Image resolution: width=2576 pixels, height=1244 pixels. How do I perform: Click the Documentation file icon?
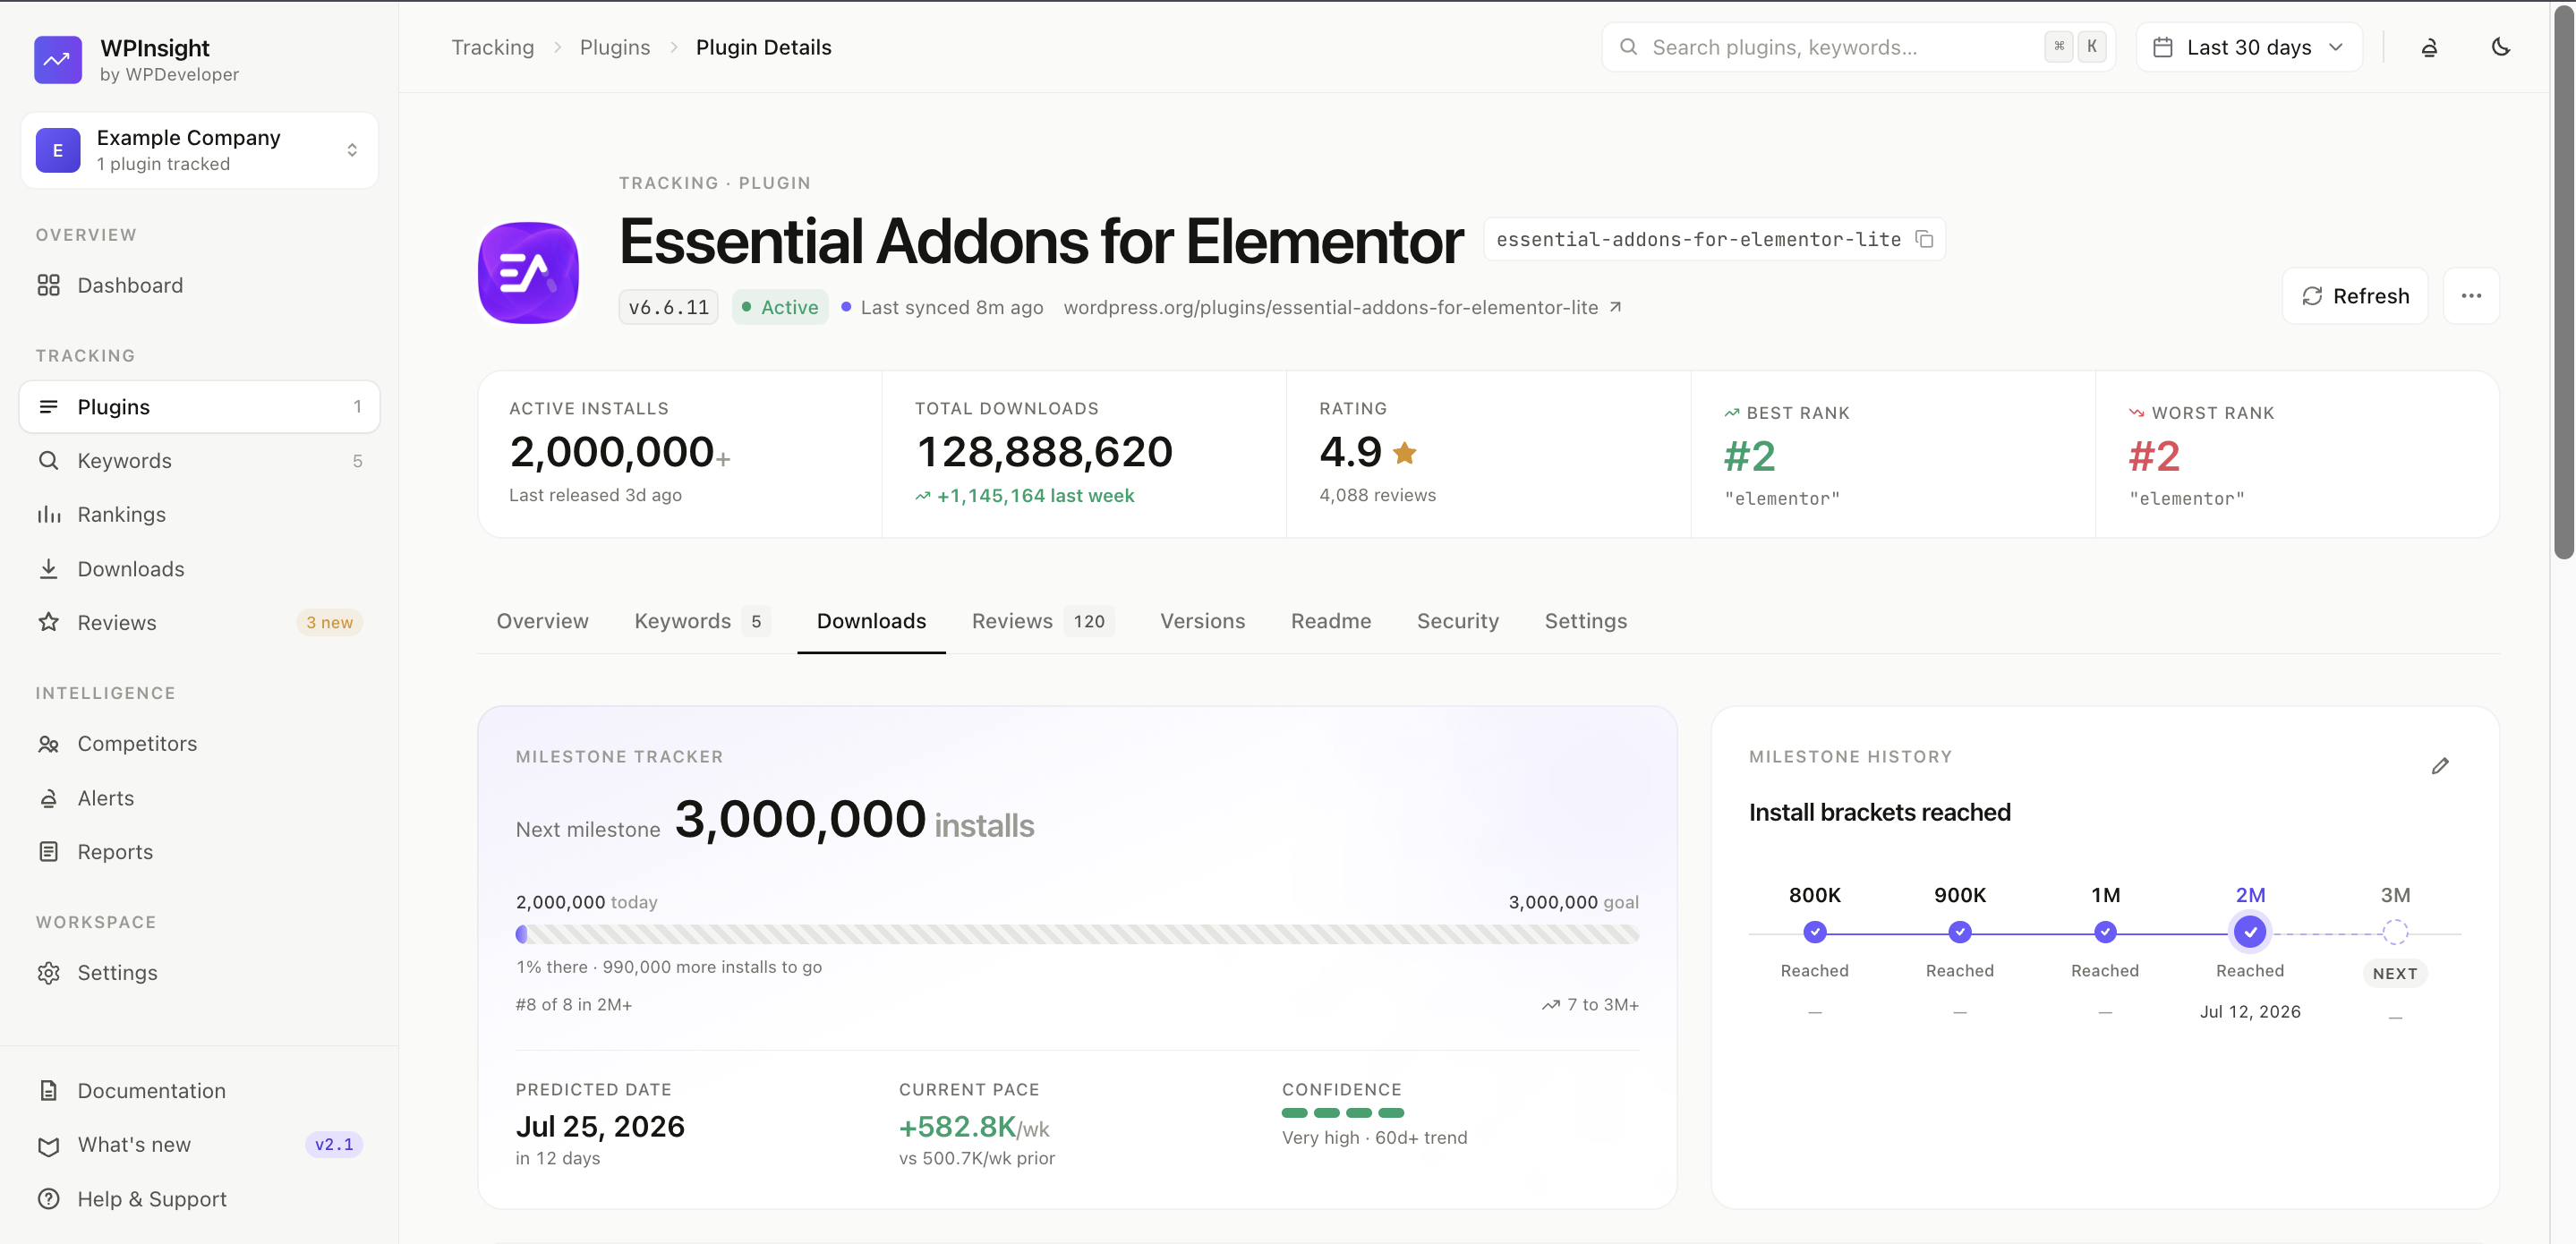(48, 1090)
